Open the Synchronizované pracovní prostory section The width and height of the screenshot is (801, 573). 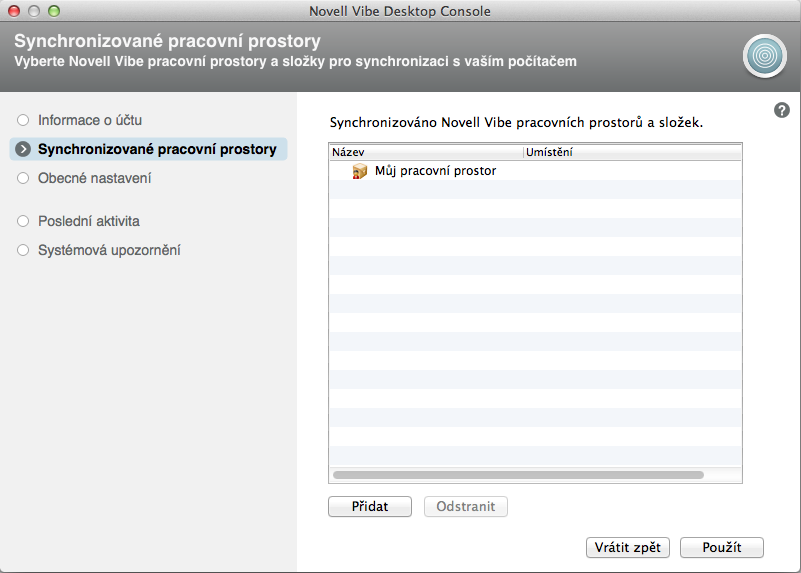click(x=157, y=150)
